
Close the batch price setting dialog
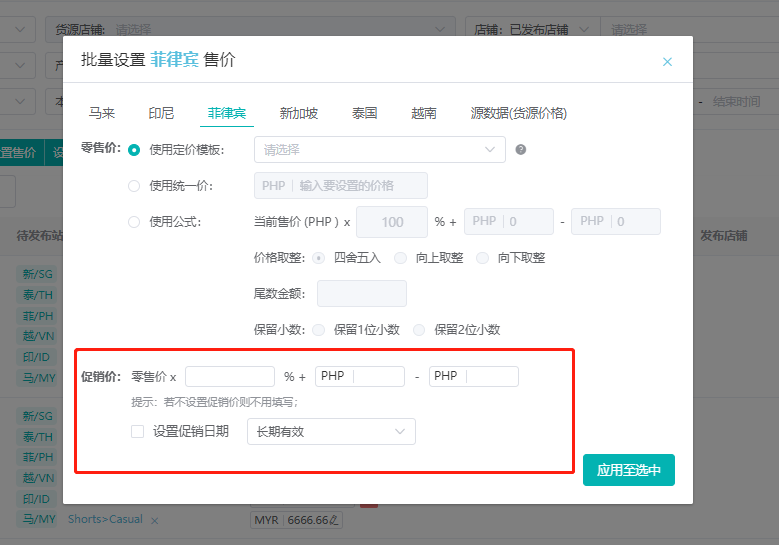pyautogui.click(x=667, y=62)
